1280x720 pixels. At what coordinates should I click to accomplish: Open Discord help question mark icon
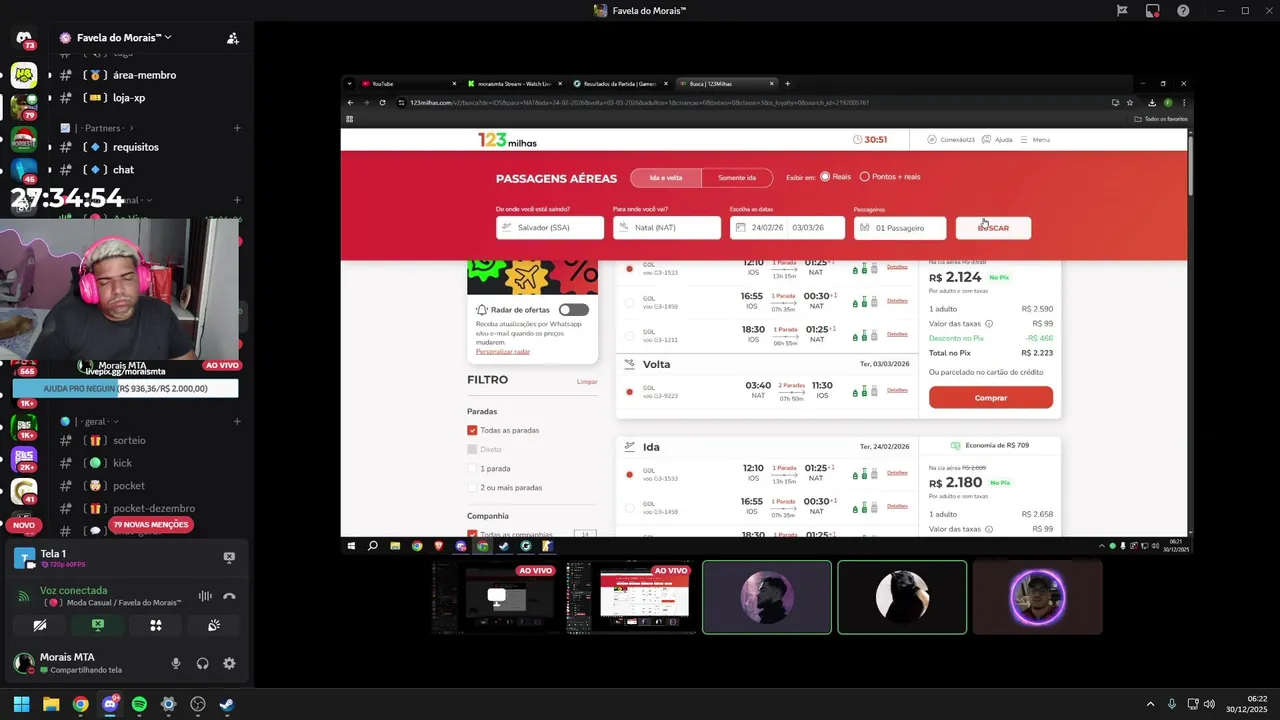tap(1183, 11)
